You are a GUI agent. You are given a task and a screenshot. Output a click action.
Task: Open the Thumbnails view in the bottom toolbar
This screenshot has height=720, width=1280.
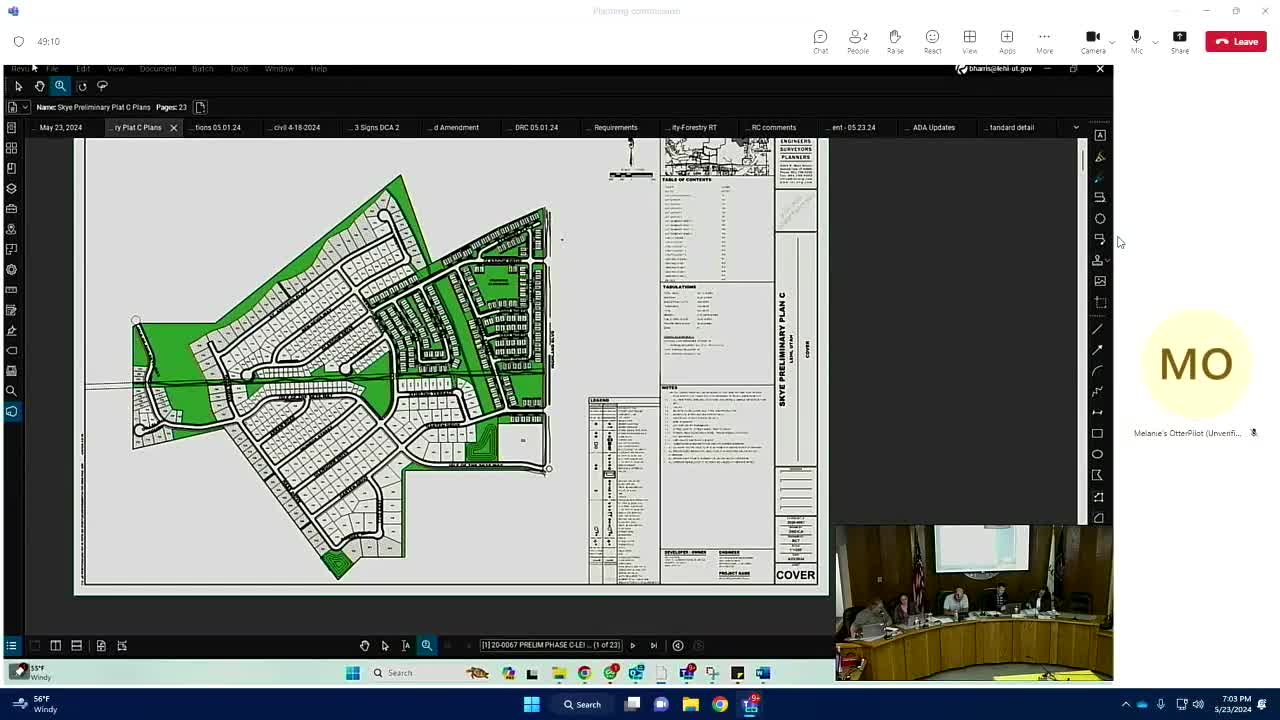pos(35,645)
